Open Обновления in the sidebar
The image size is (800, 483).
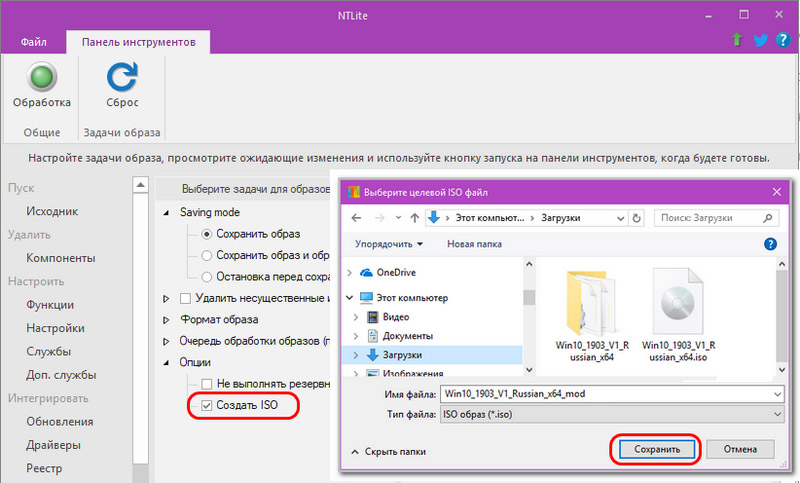click(x=60, y=422)
